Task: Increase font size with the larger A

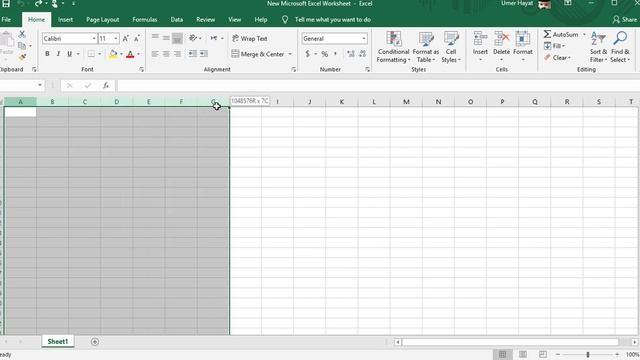Action: tap(126, 38)
